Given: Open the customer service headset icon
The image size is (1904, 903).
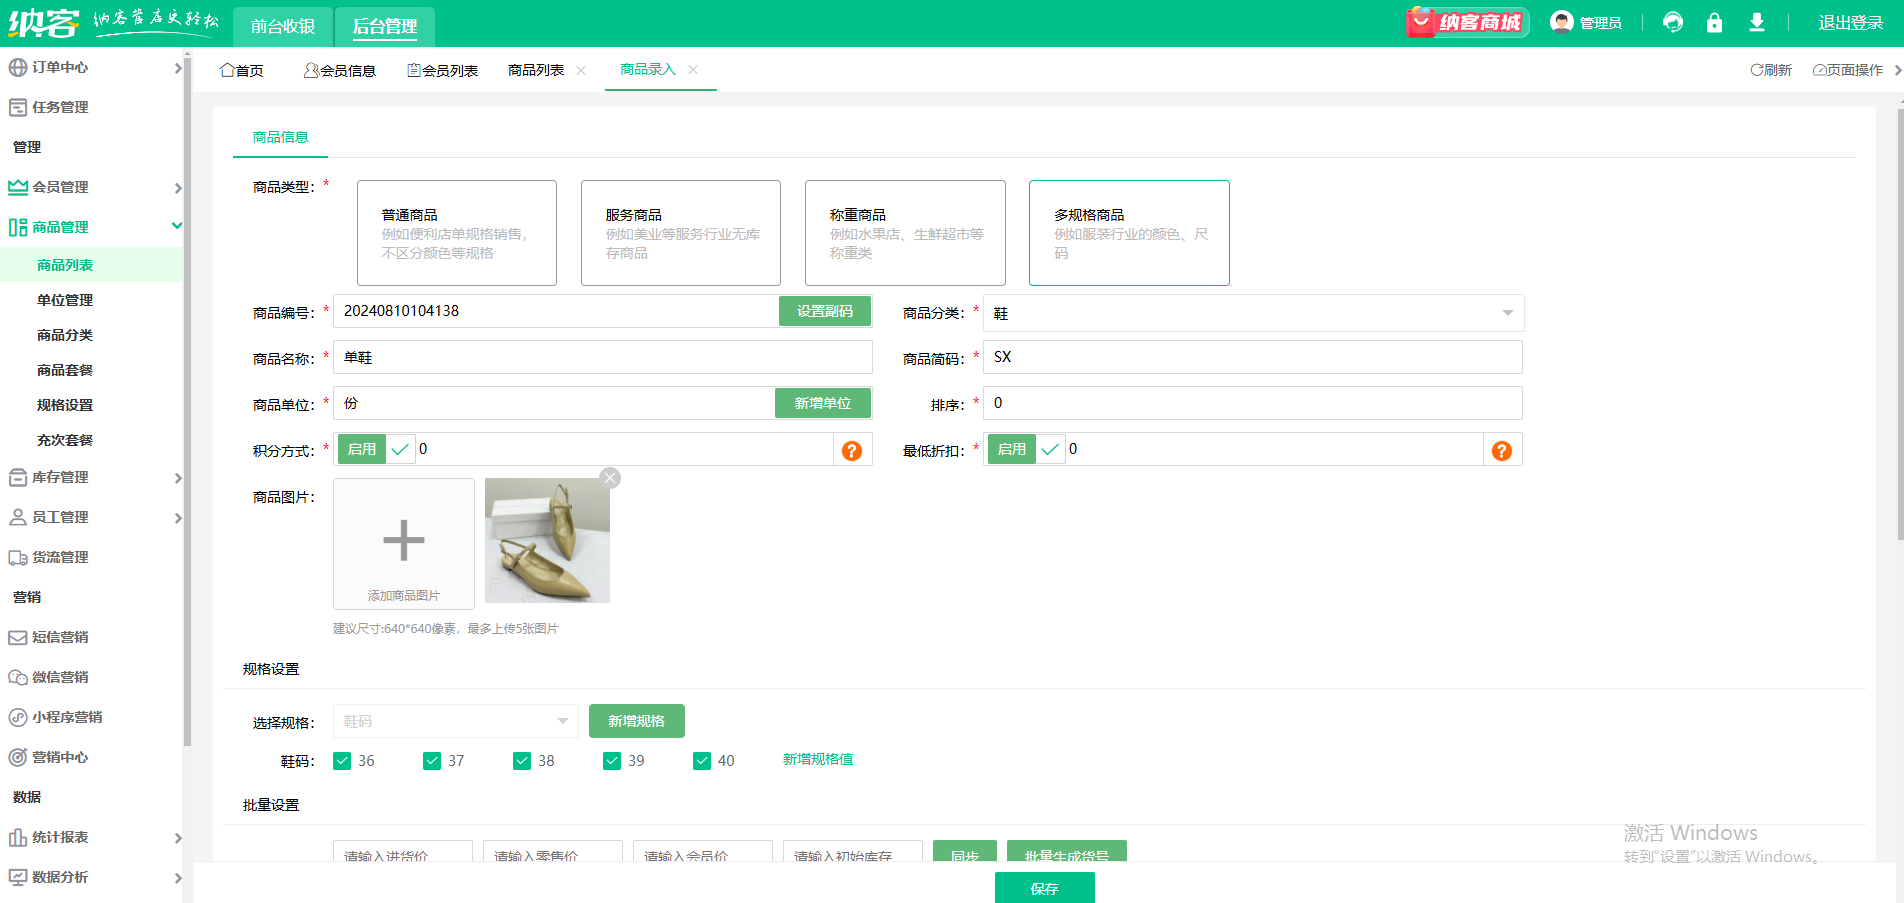Looking at the screenshot, I should click(1673, 22).
